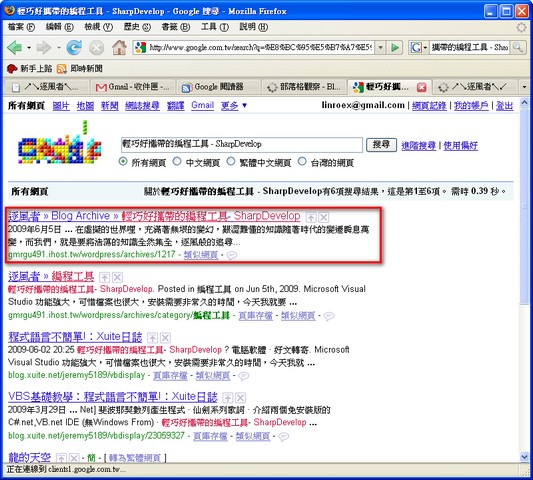Open the 新手上路 bookmark

[x=29, y=69]
